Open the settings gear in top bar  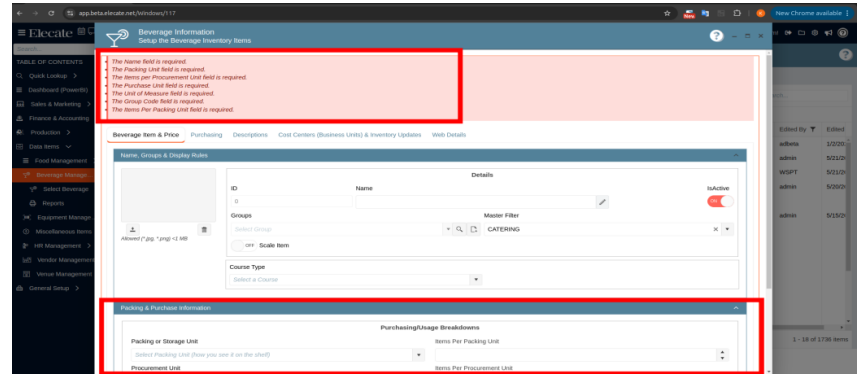(x=814, y=33)
